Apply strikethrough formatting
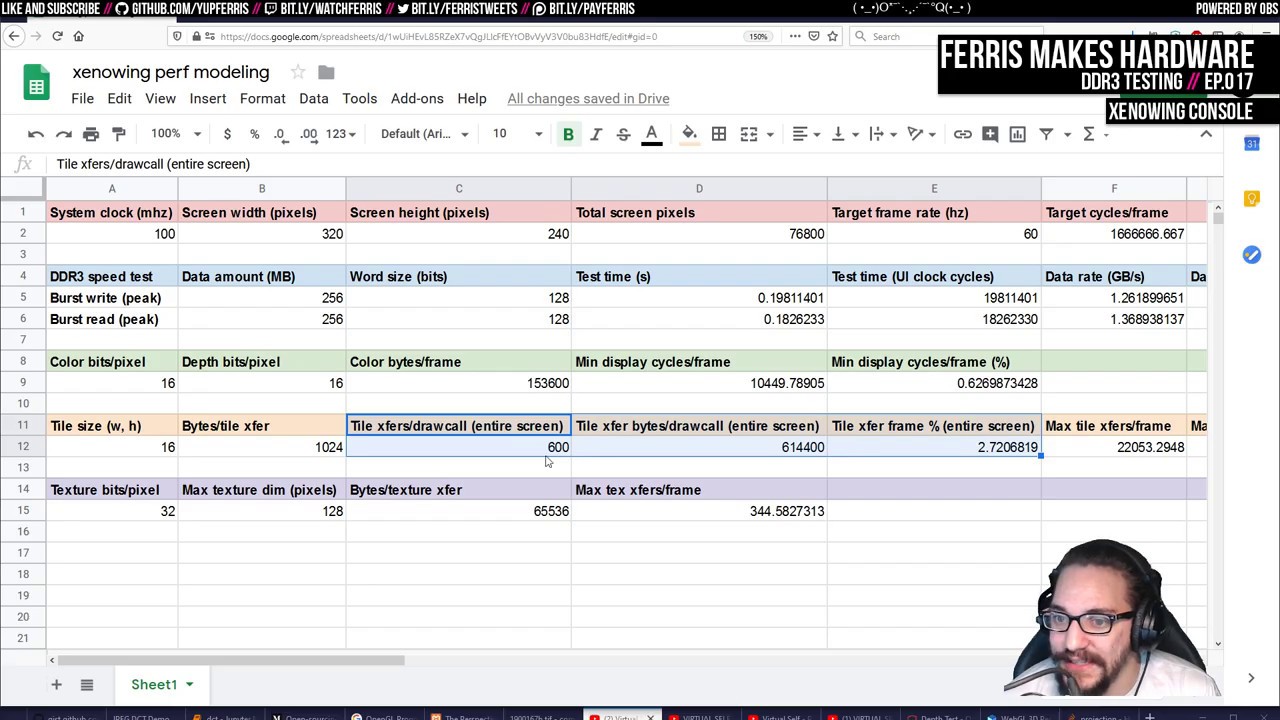Screen dimensions: 1280x720 tap(623, 134)
